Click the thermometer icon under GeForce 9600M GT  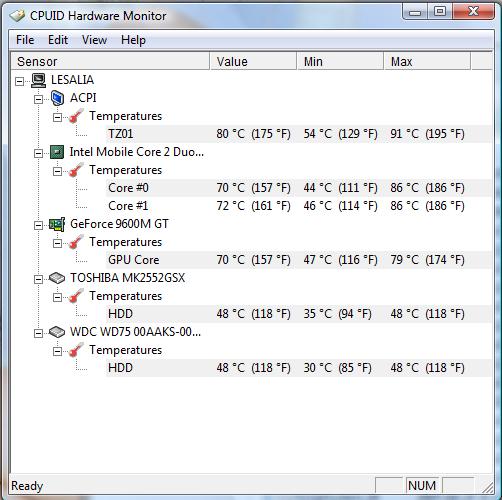pyautogui.click(x=76, y=242)
